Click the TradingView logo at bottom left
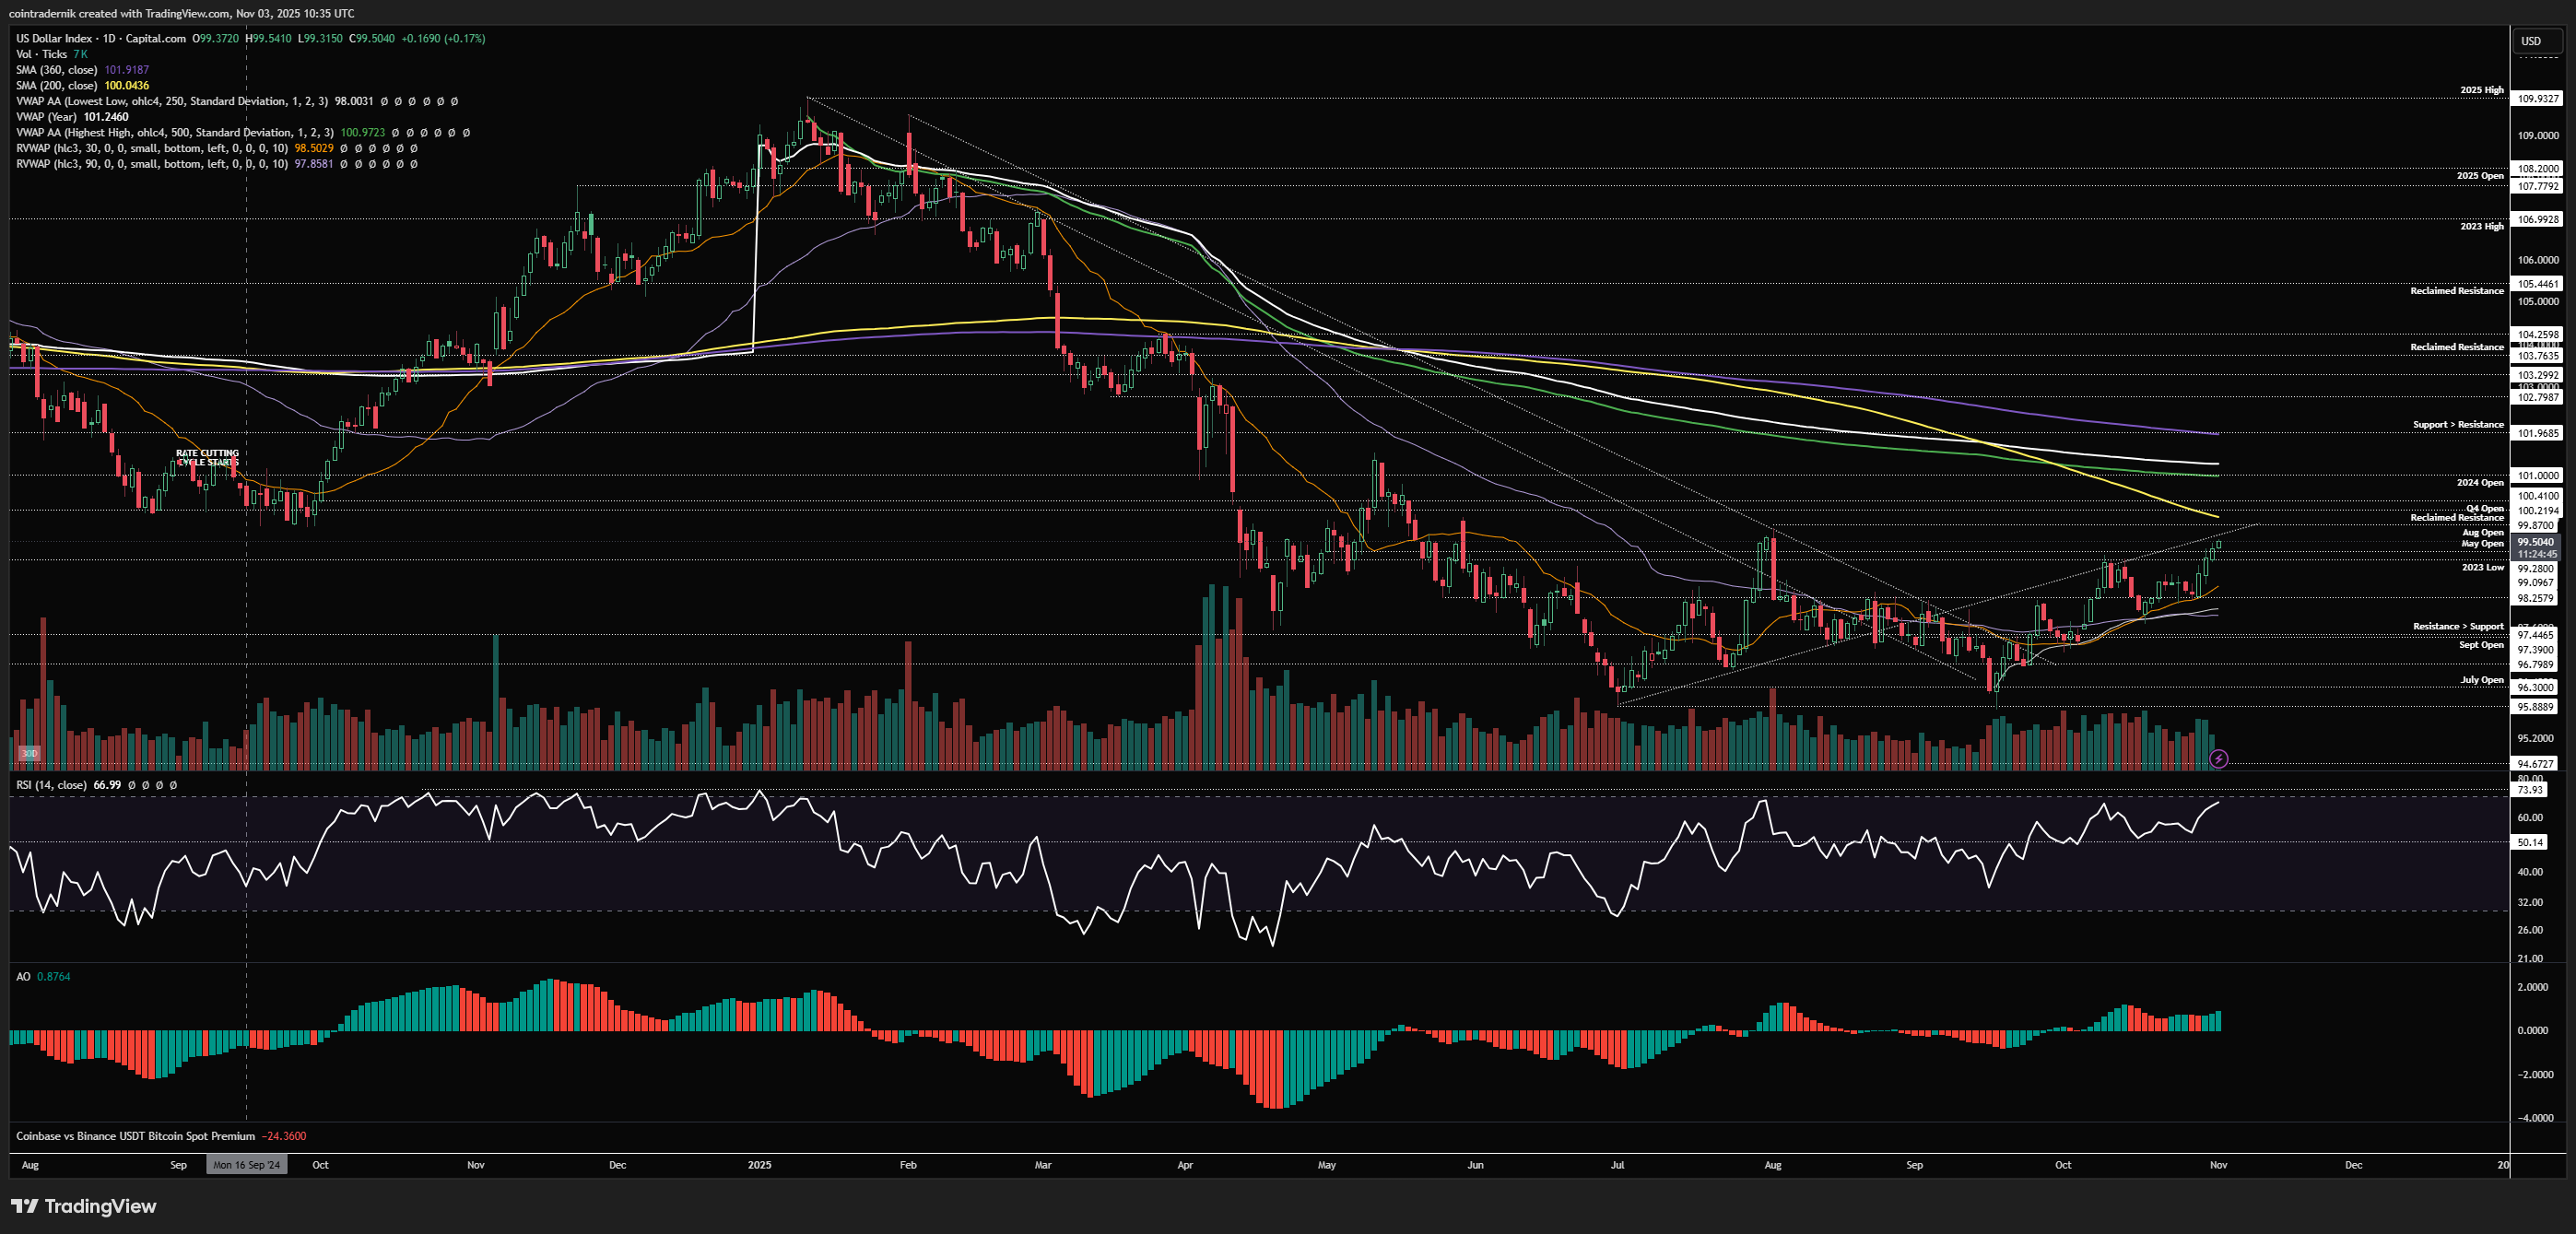The width and height of the screenshot is (2576, 1234). coord(84,1206)
